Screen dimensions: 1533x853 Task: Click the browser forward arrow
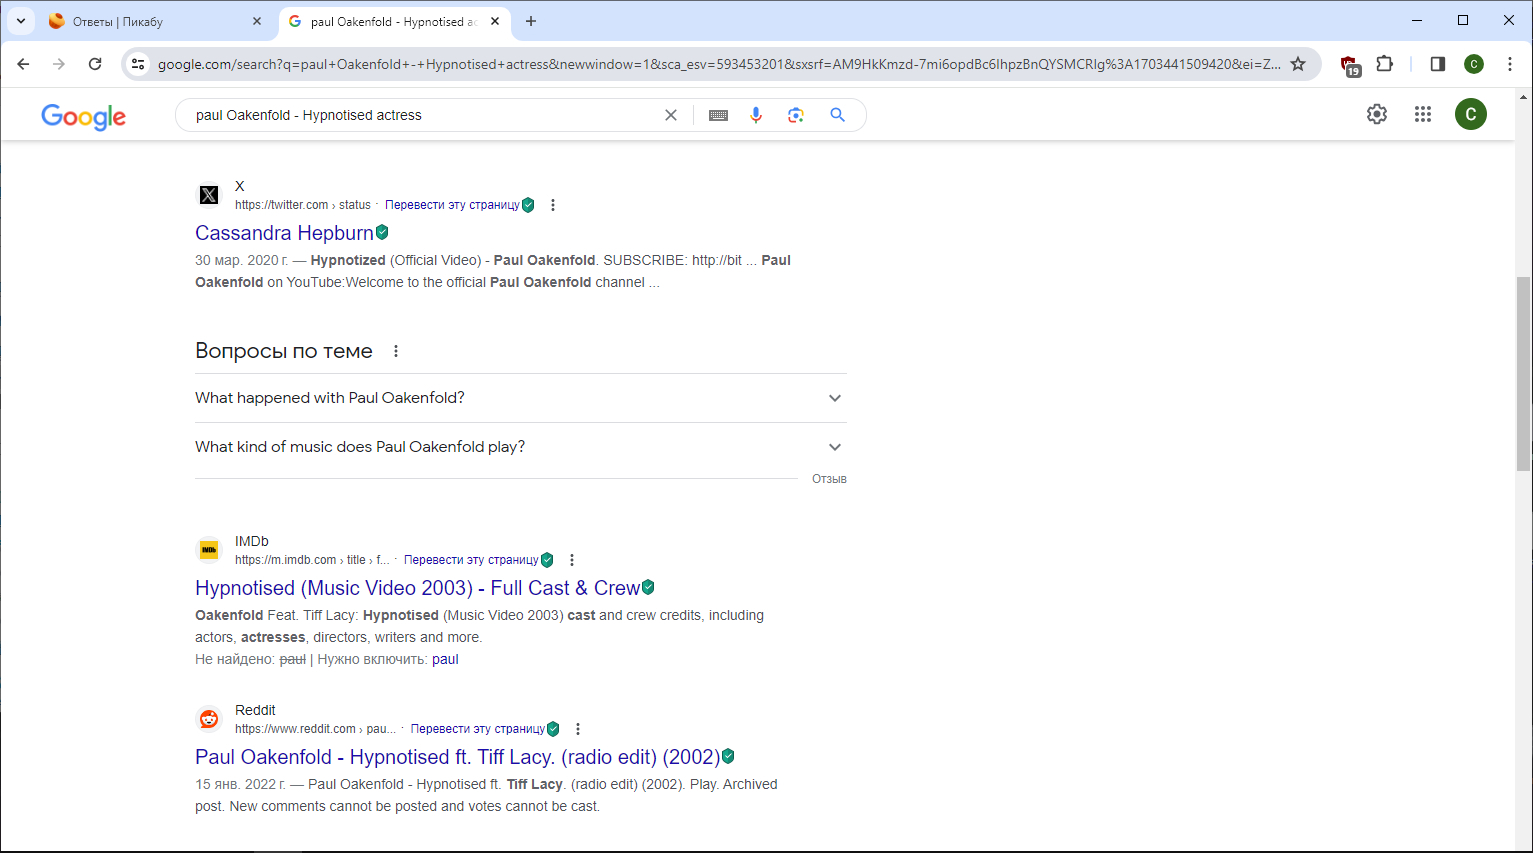[x=59, y=64]
